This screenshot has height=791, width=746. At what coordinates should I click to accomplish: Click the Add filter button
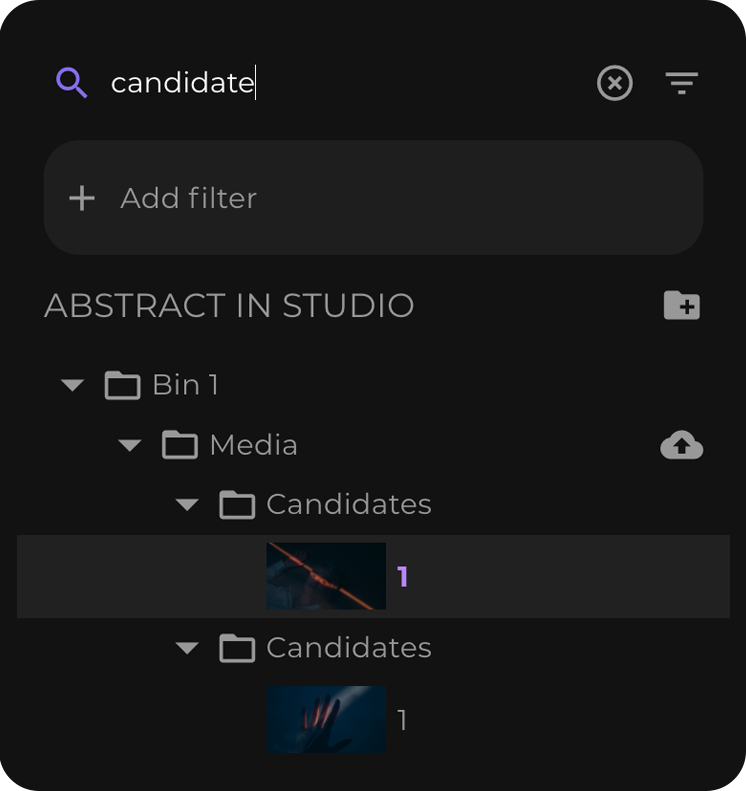coord(373,198)
